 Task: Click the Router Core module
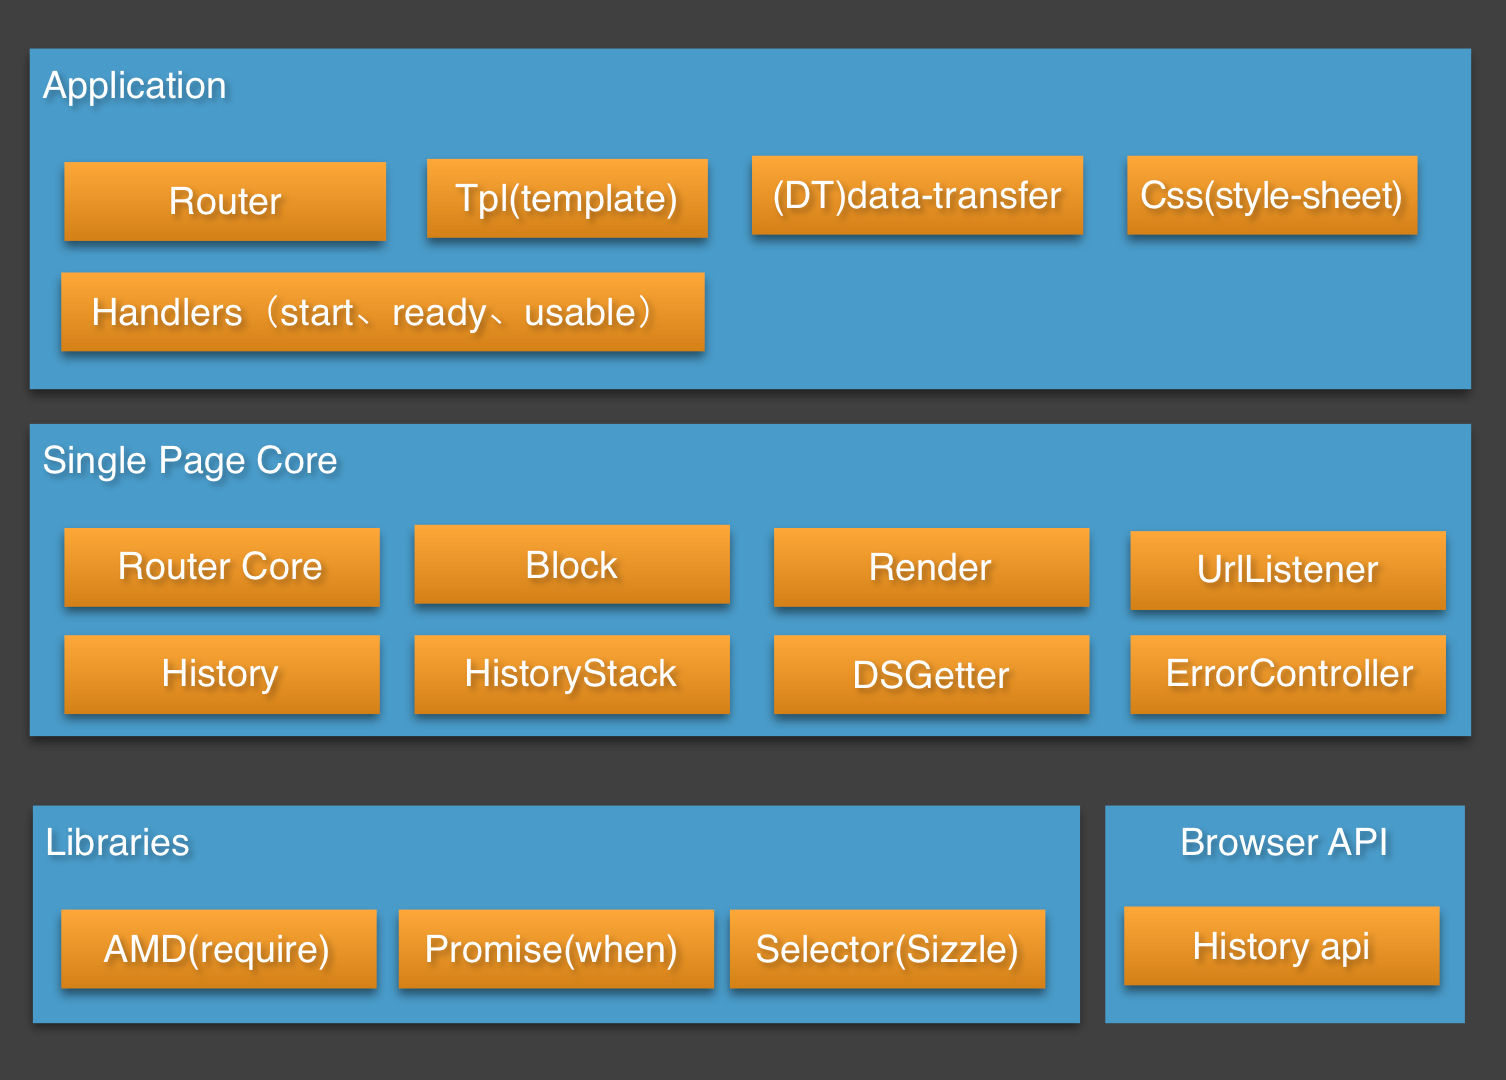[x=220, y=566]
